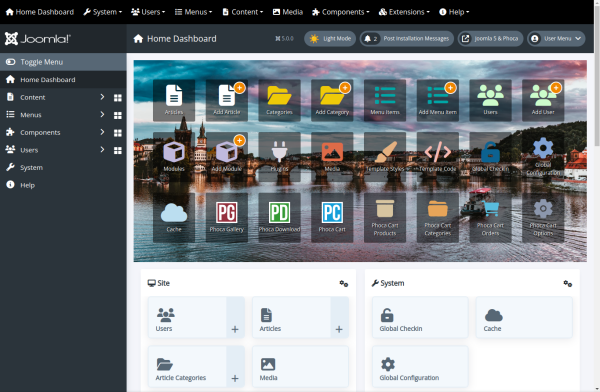Expand the Users chevron in the sidebar
The height and width of the screenshot is (392, 600).
point(102,150)
